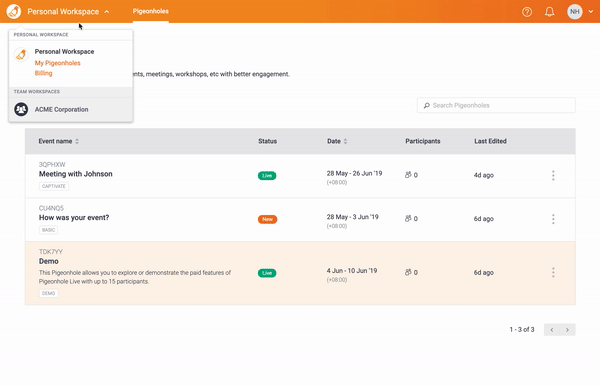This screenshot has height=385, width=600.
Task: Open the notifications bell icon
Action: point(549,12)
